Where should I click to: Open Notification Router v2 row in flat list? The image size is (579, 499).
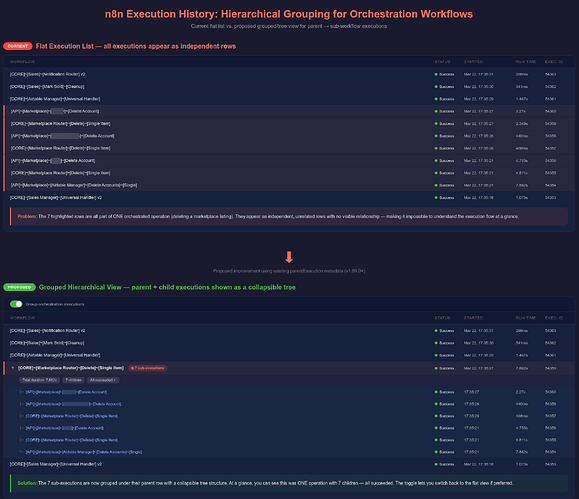click(289, 74)
